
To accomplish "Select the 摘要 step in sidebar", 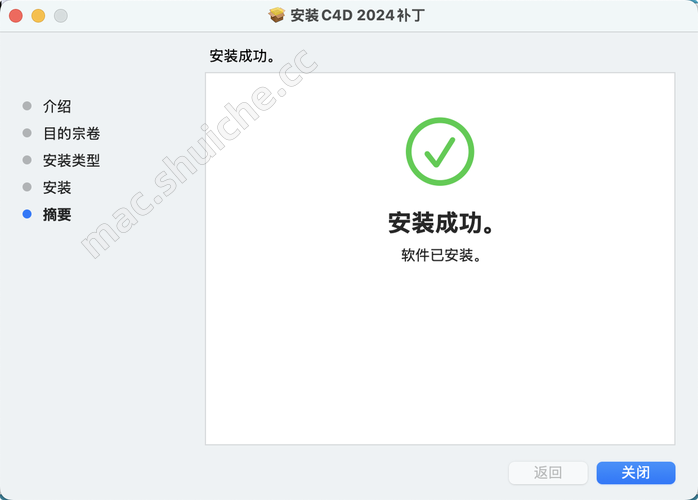I will click(57, 215).
